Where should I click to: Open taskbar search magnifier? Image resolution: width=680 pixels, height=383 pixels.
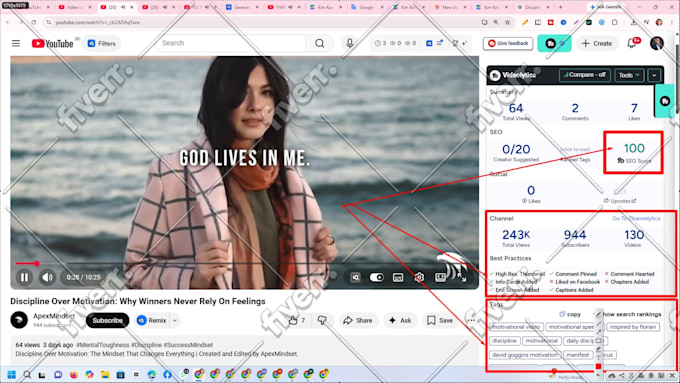coord(27,374)
